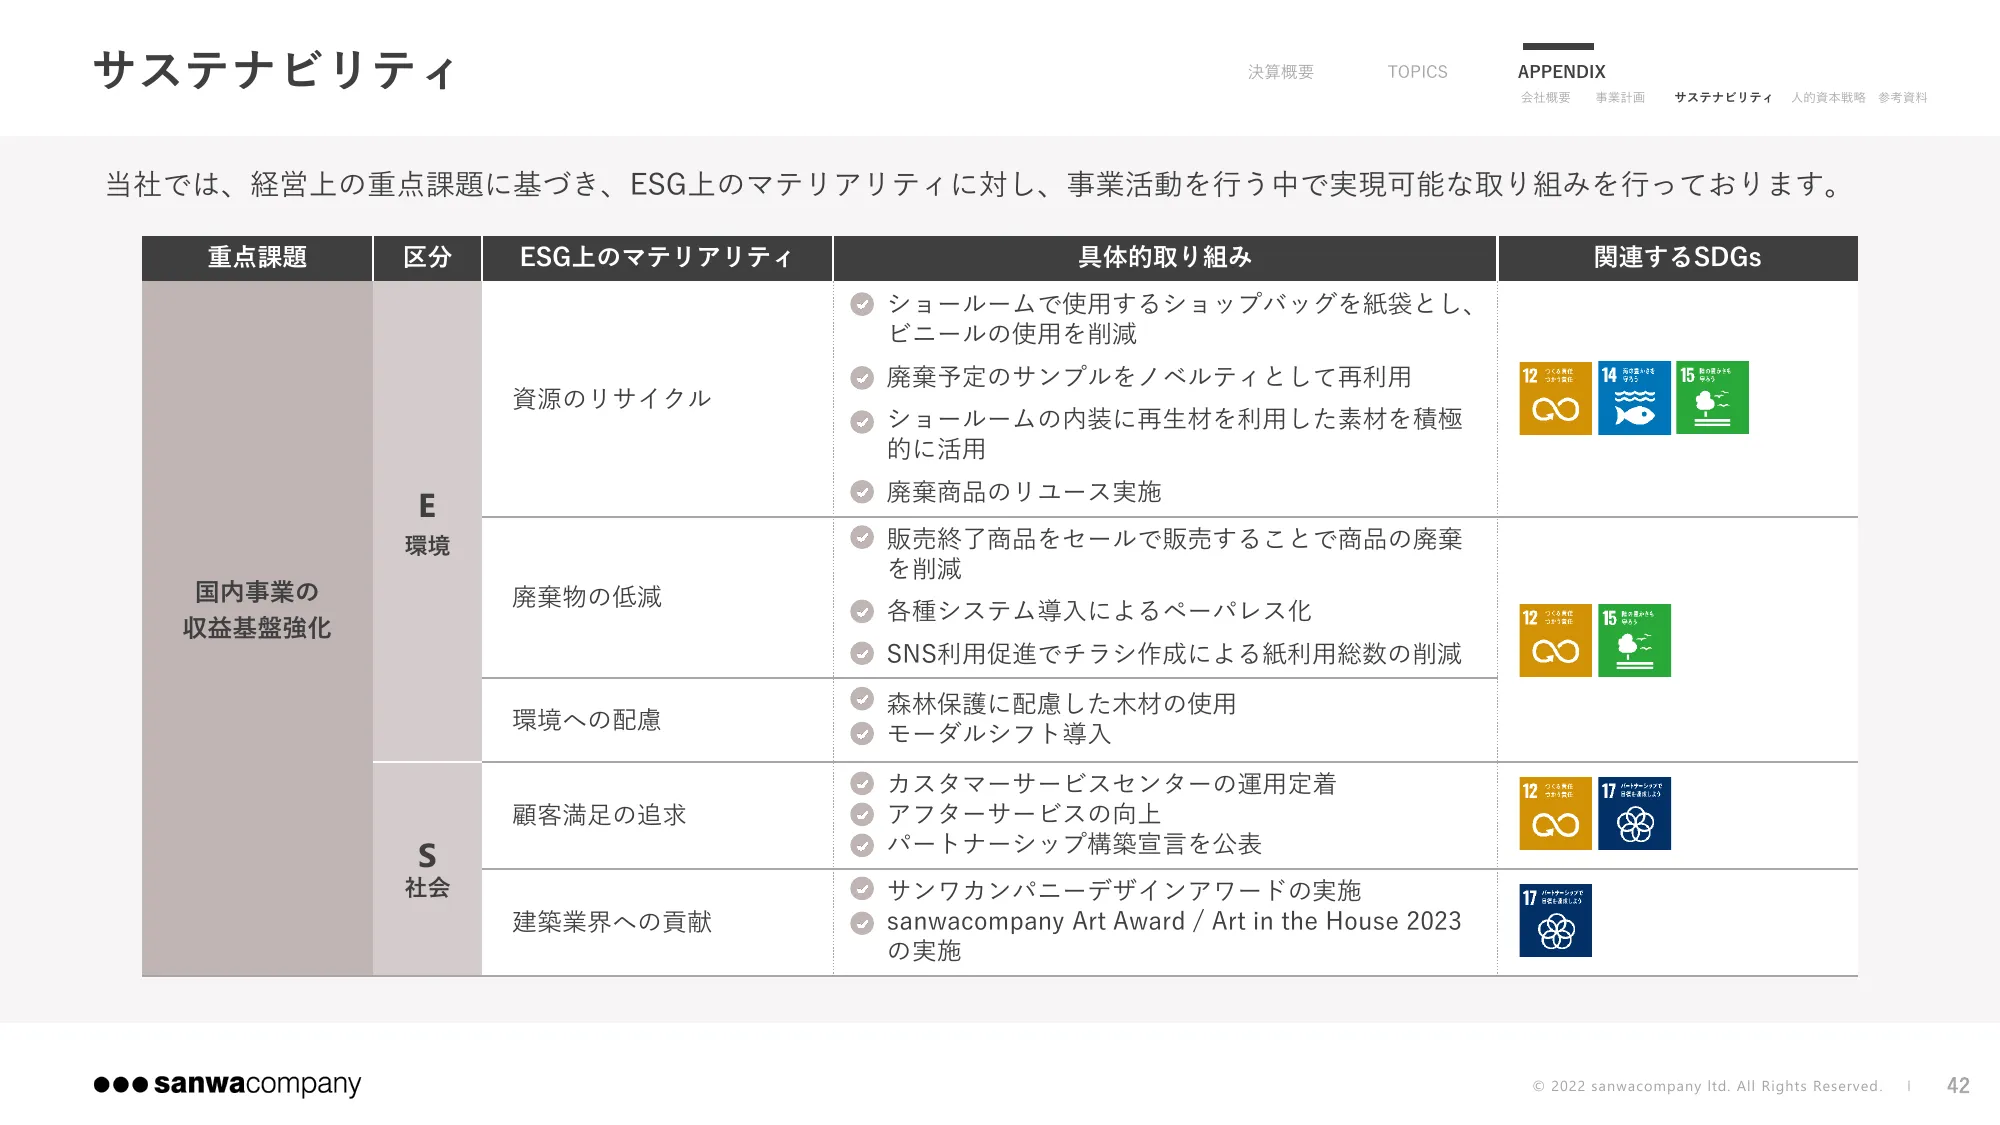The image size is (2000, 1125).
Task: Click SDG 12 icon in customer satisfaction row
Action: [x=1555, y=814]
